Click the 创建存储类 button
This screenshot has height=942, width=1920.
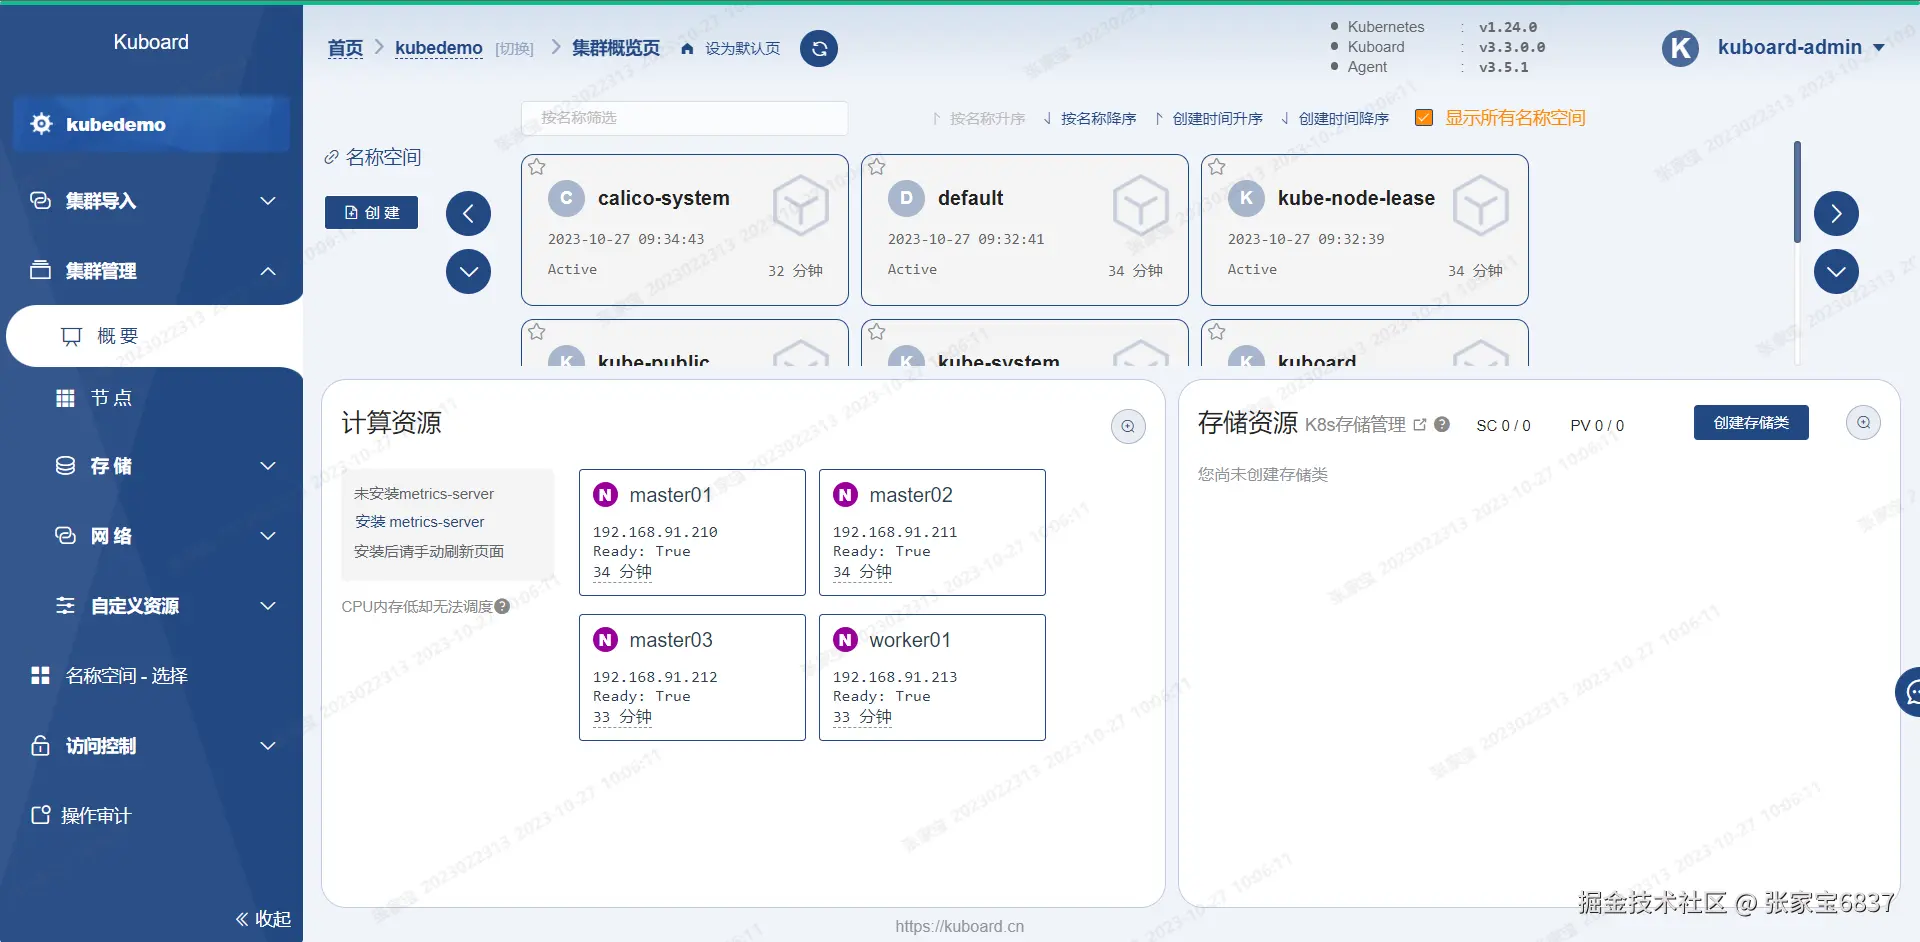tap(1751, 422)
